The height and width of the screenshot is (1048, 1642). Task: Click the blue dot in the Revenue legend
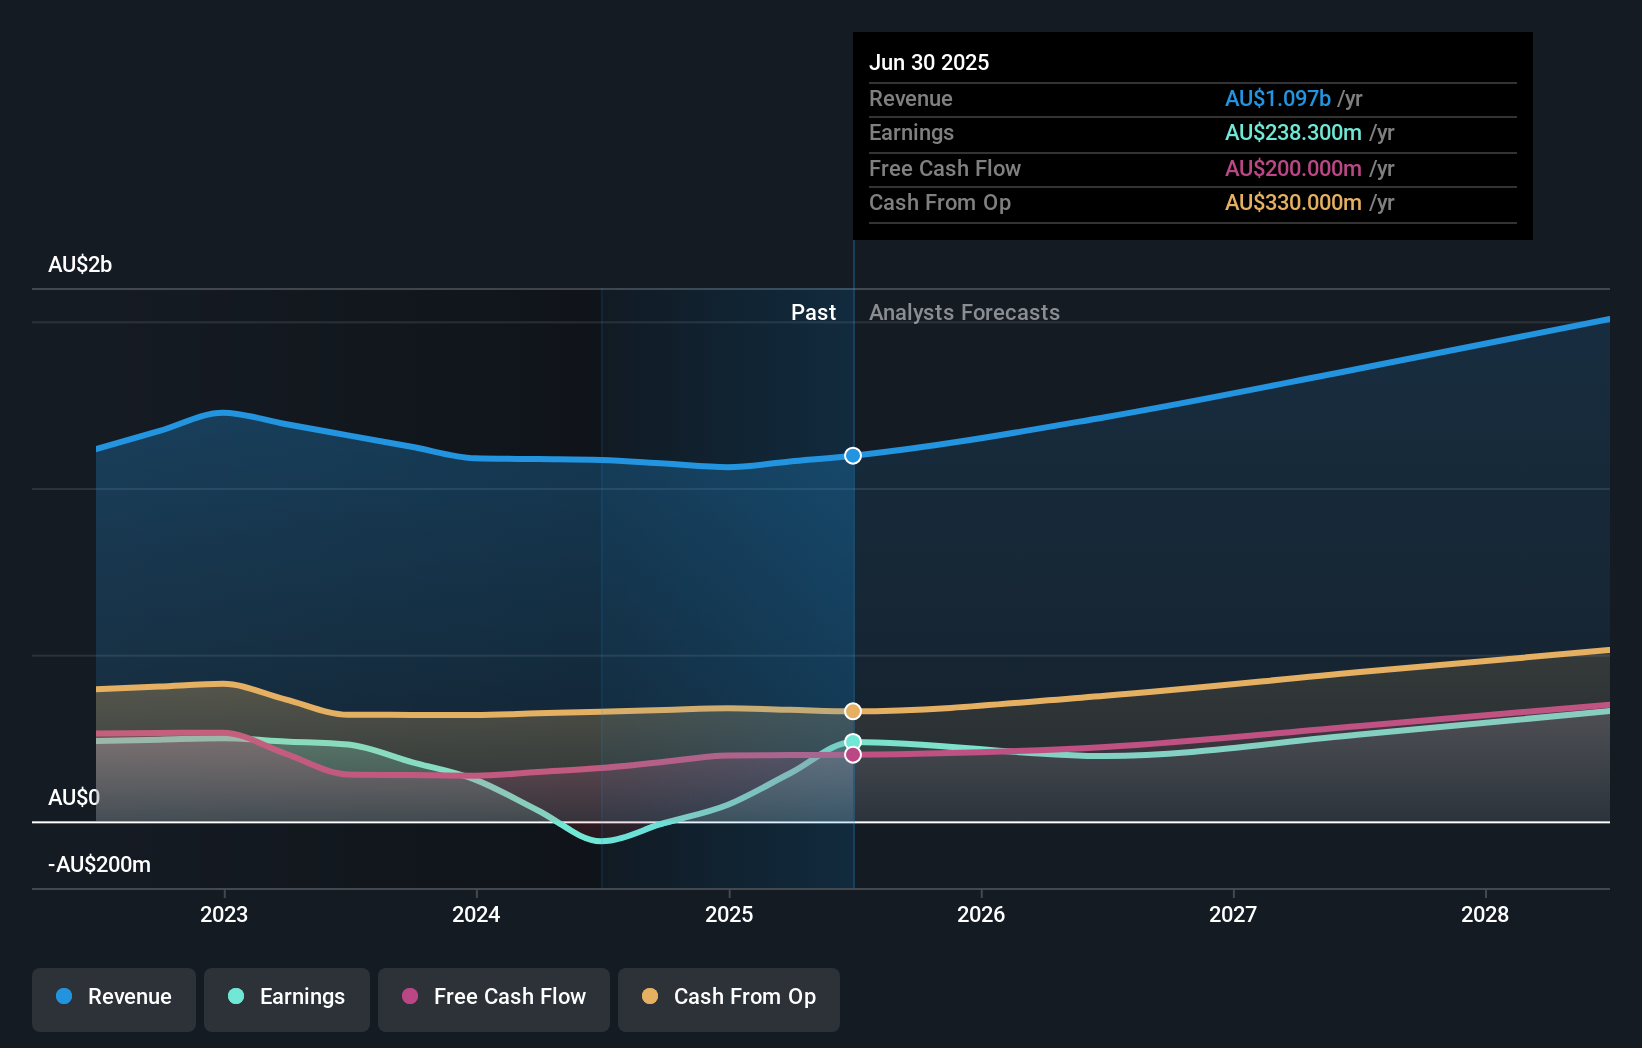click(64, 997)
